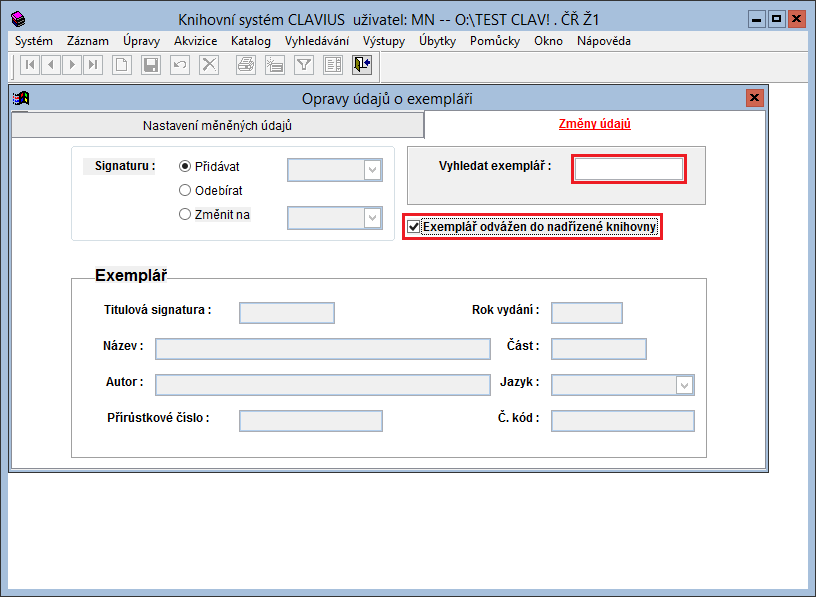
Task: Select the Změnit na radio button
Action: click(185, 214)
